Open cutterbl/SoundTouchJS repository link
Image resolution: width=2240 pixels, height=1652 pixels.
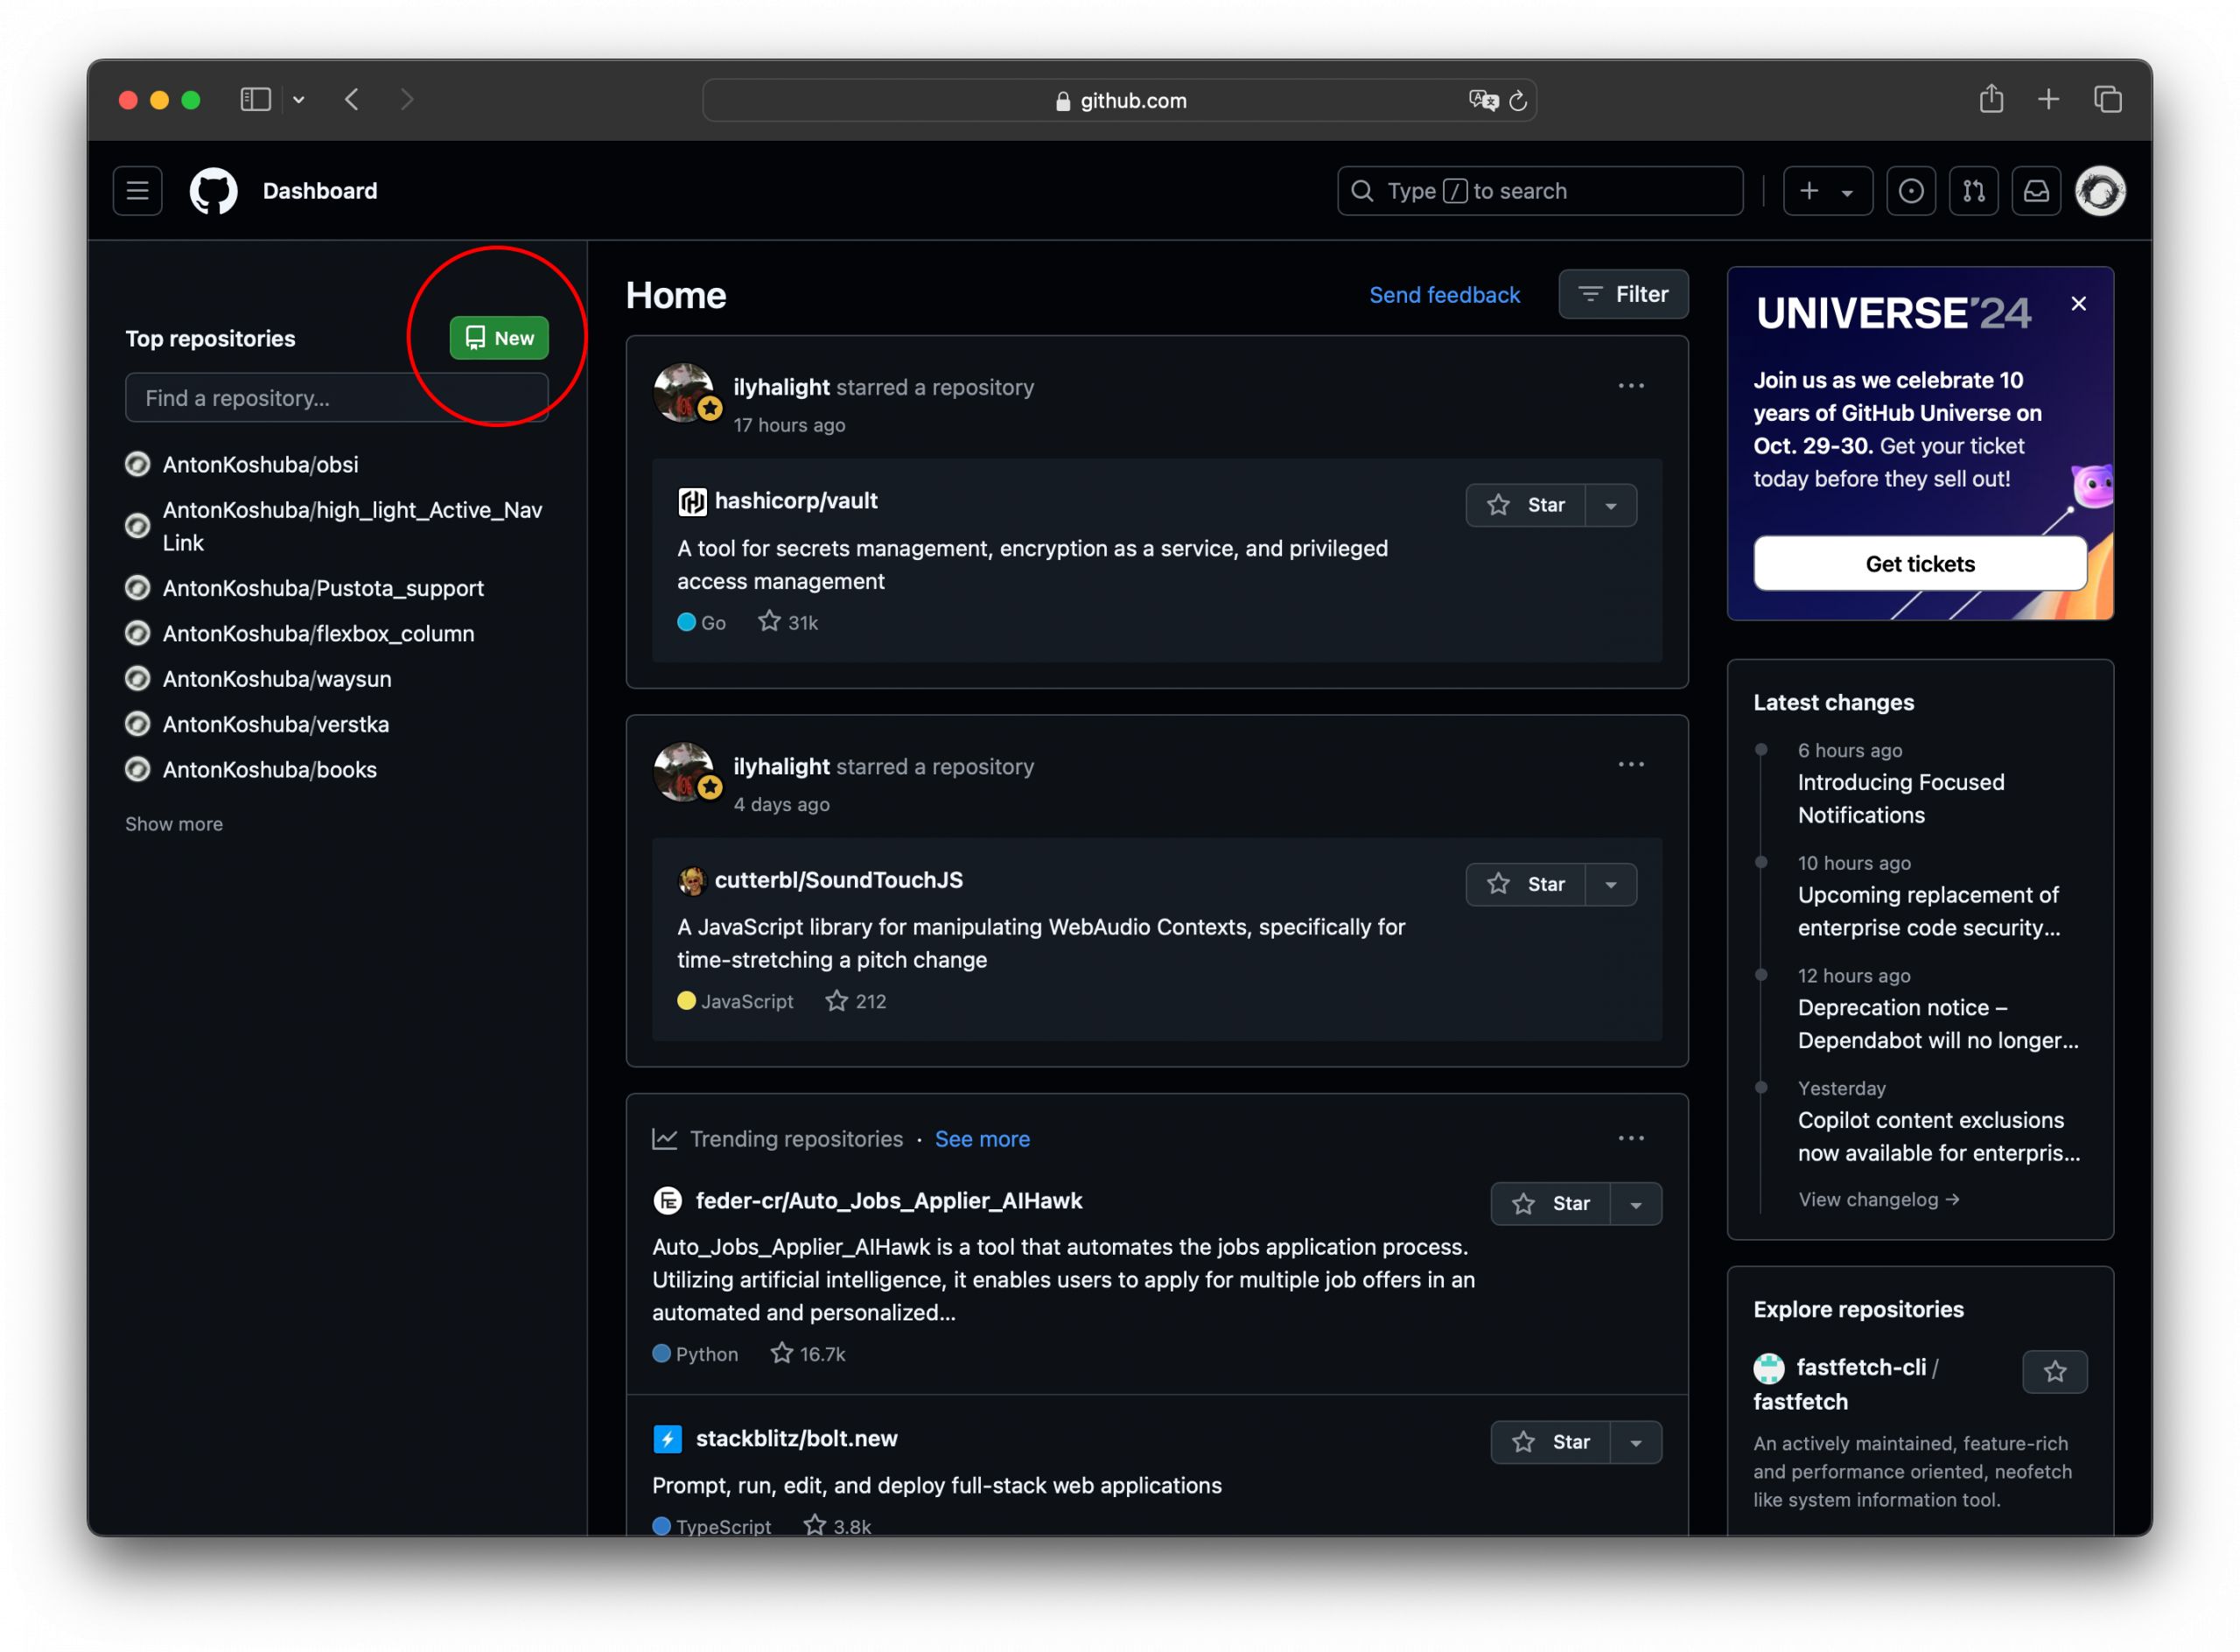[x=838, y=880]
